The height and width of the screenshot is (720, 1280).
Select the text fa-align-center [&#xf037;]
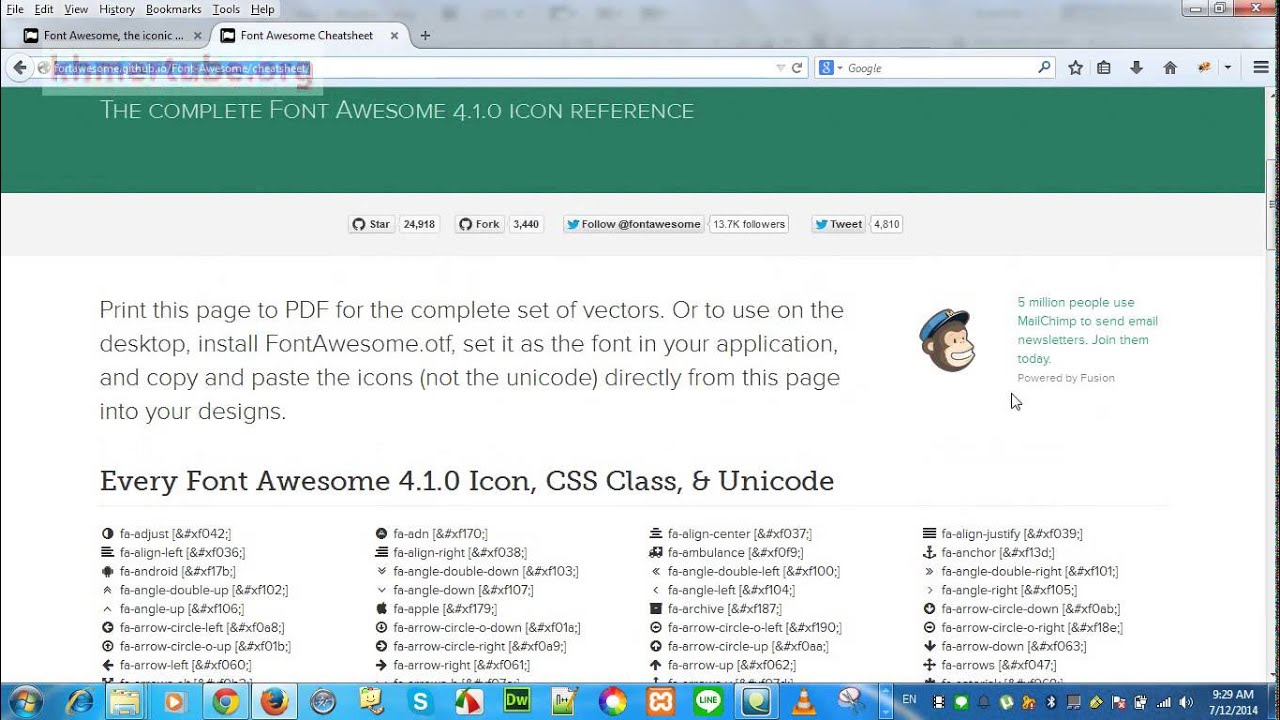click(x=740, y=534)
